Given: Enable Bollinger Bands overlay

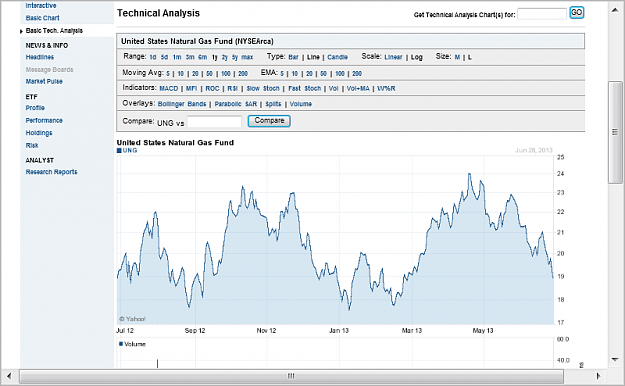Looking at the screenshot, I should (x=182, y=104).
